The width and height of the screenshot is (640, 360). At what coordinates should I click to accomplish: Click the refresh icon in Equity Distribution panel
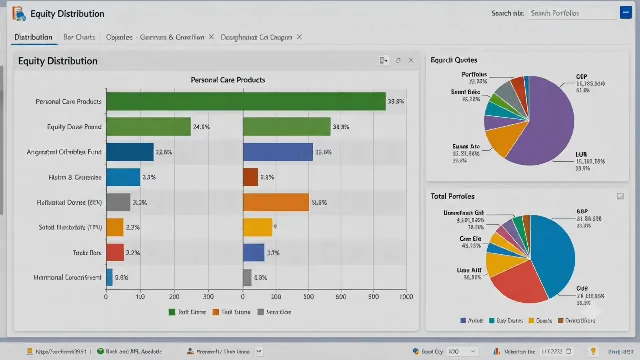coord(398,60)
